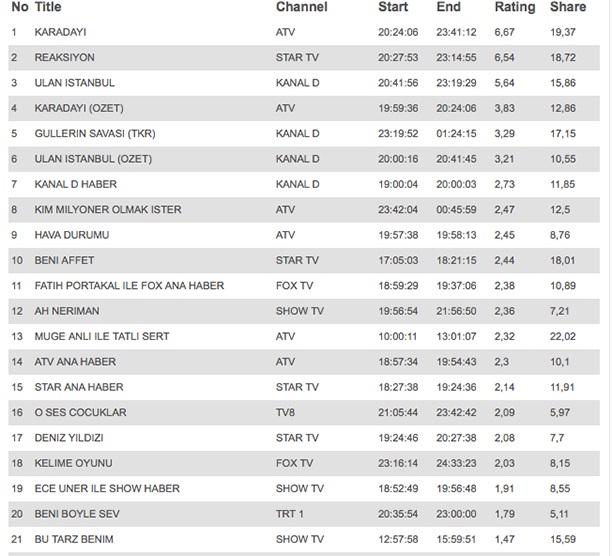This screenshot has width=612, height=556.
Task: Click share value 22,02
Action: click(x=563, y=336)
